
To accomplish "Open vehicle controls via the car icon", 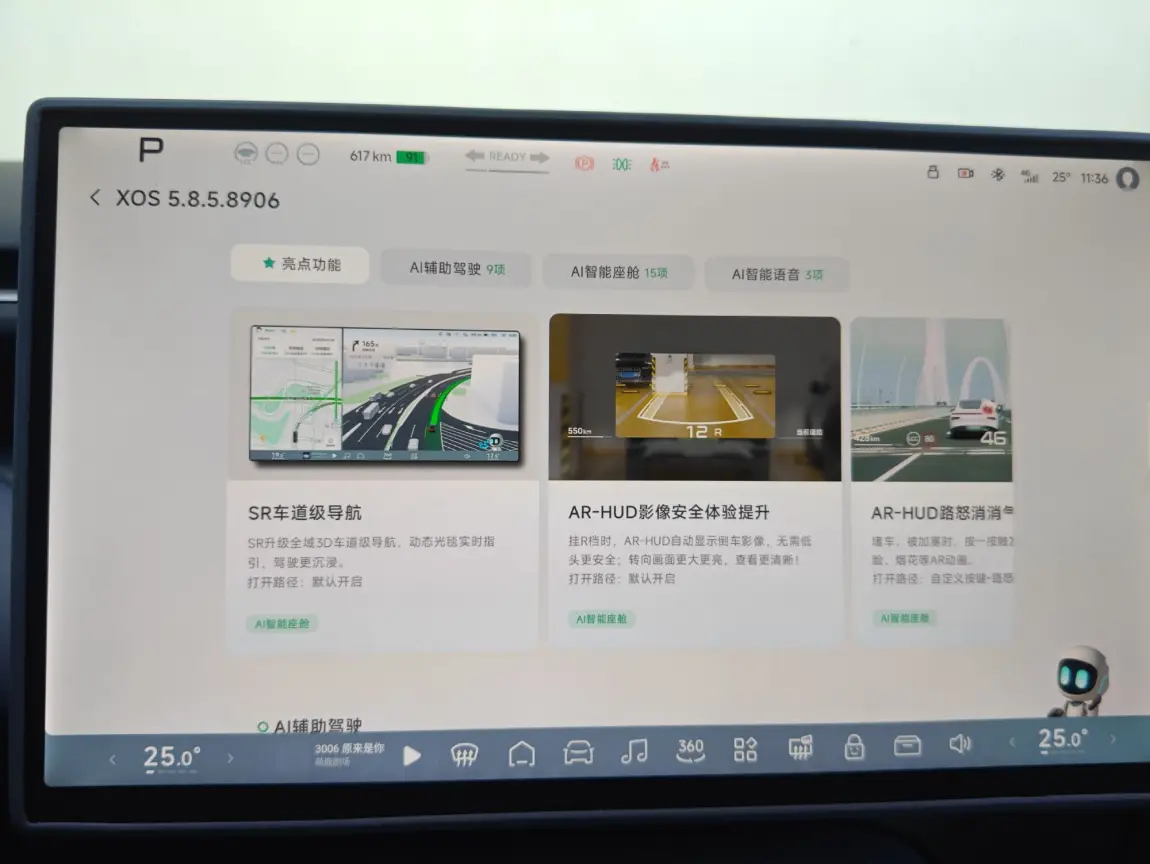I will tap(578, 753).
